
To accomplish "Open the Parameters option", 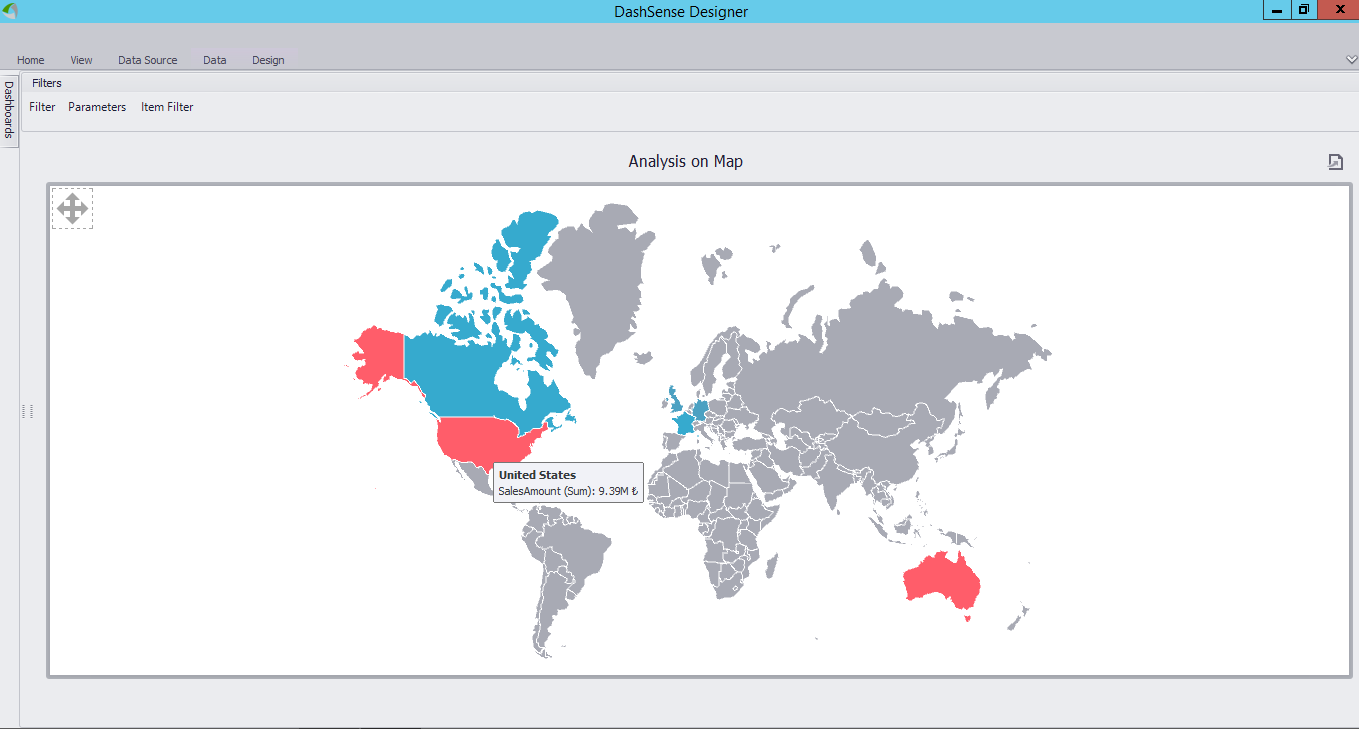I will click(x=97, y=107).
